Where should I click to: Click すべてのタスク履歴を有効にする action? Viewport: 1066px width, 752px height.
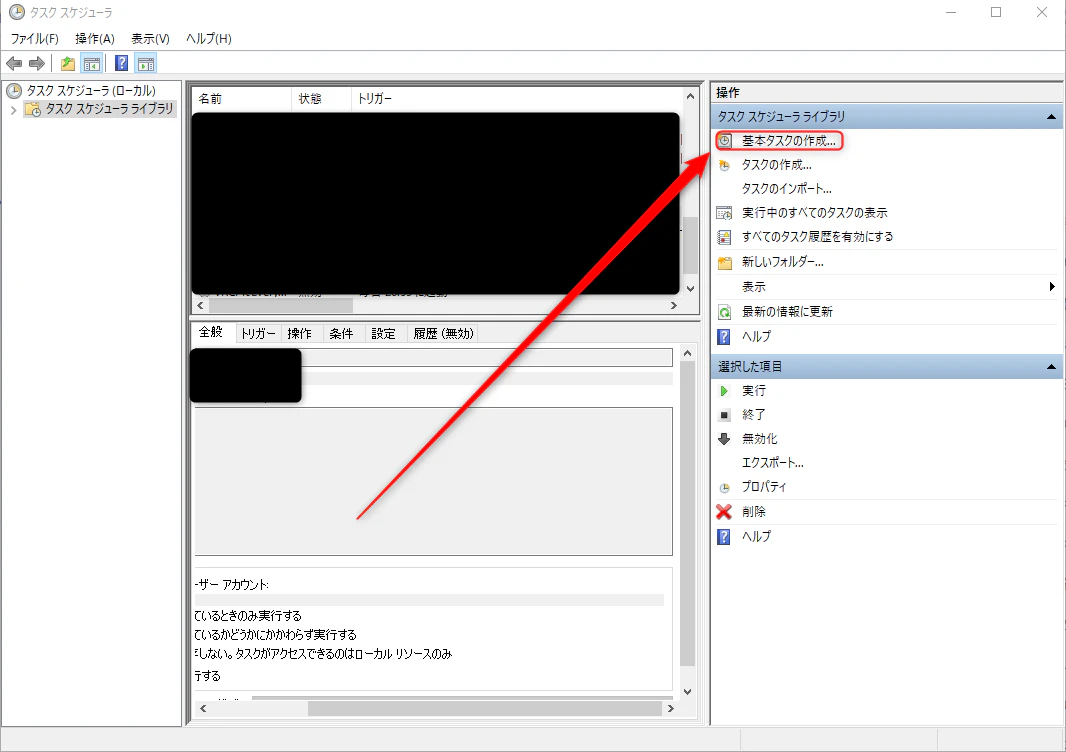point(817,237)
